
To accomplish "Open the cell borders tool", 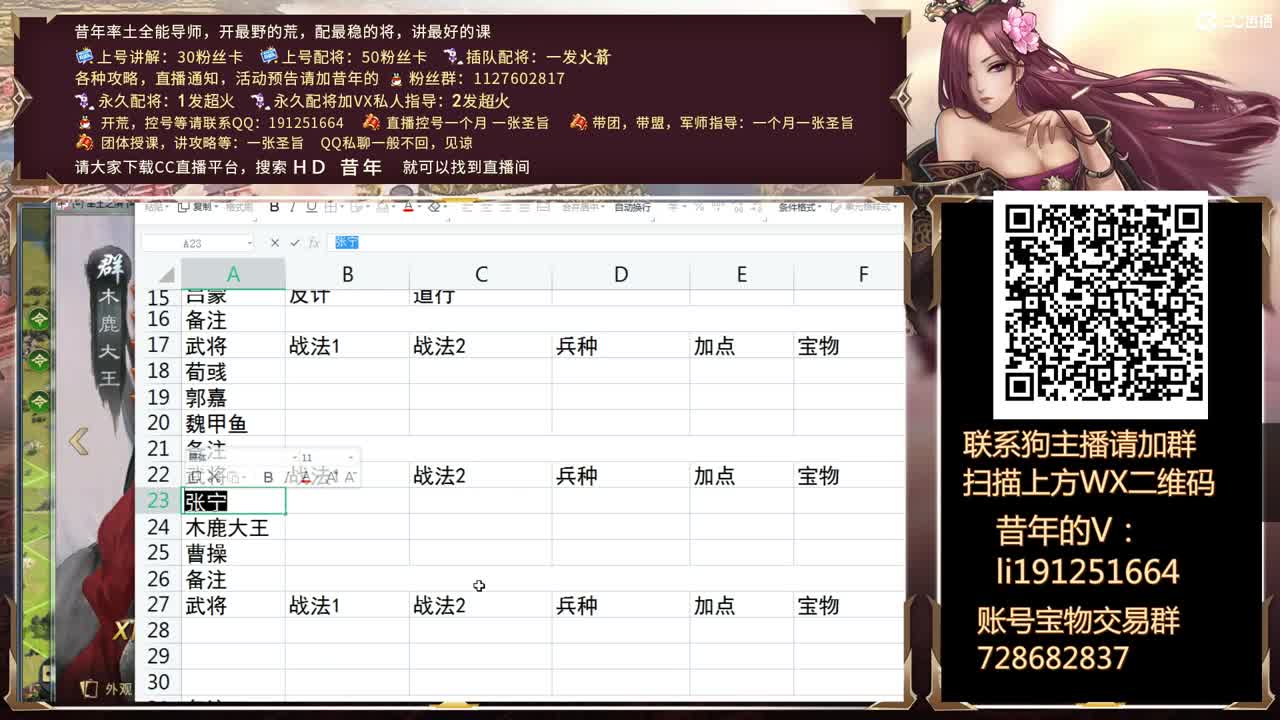I will pyautogui.click(x=330, y=207).
